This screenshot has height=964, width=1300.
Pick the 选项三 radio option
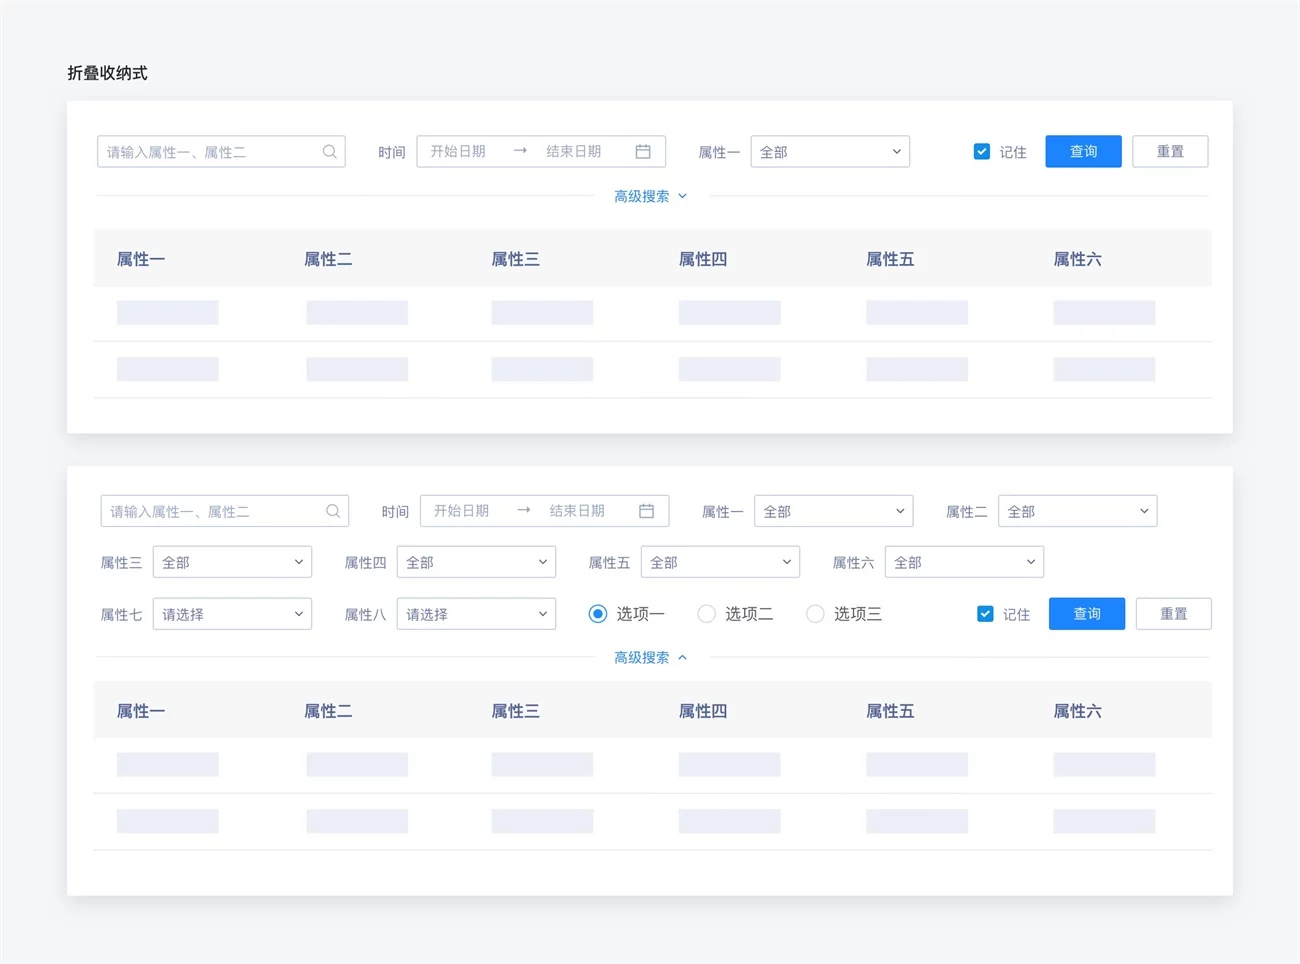click(x=816, y=614)
